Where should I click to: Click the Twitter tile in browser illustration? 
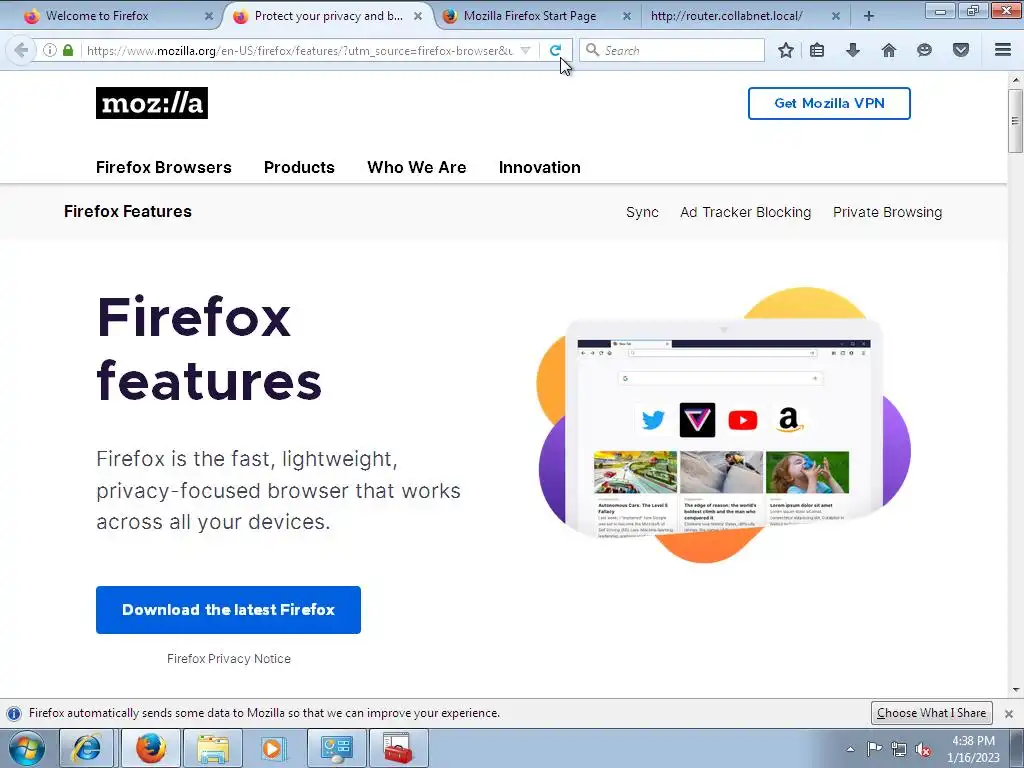[x=652, y=420]
